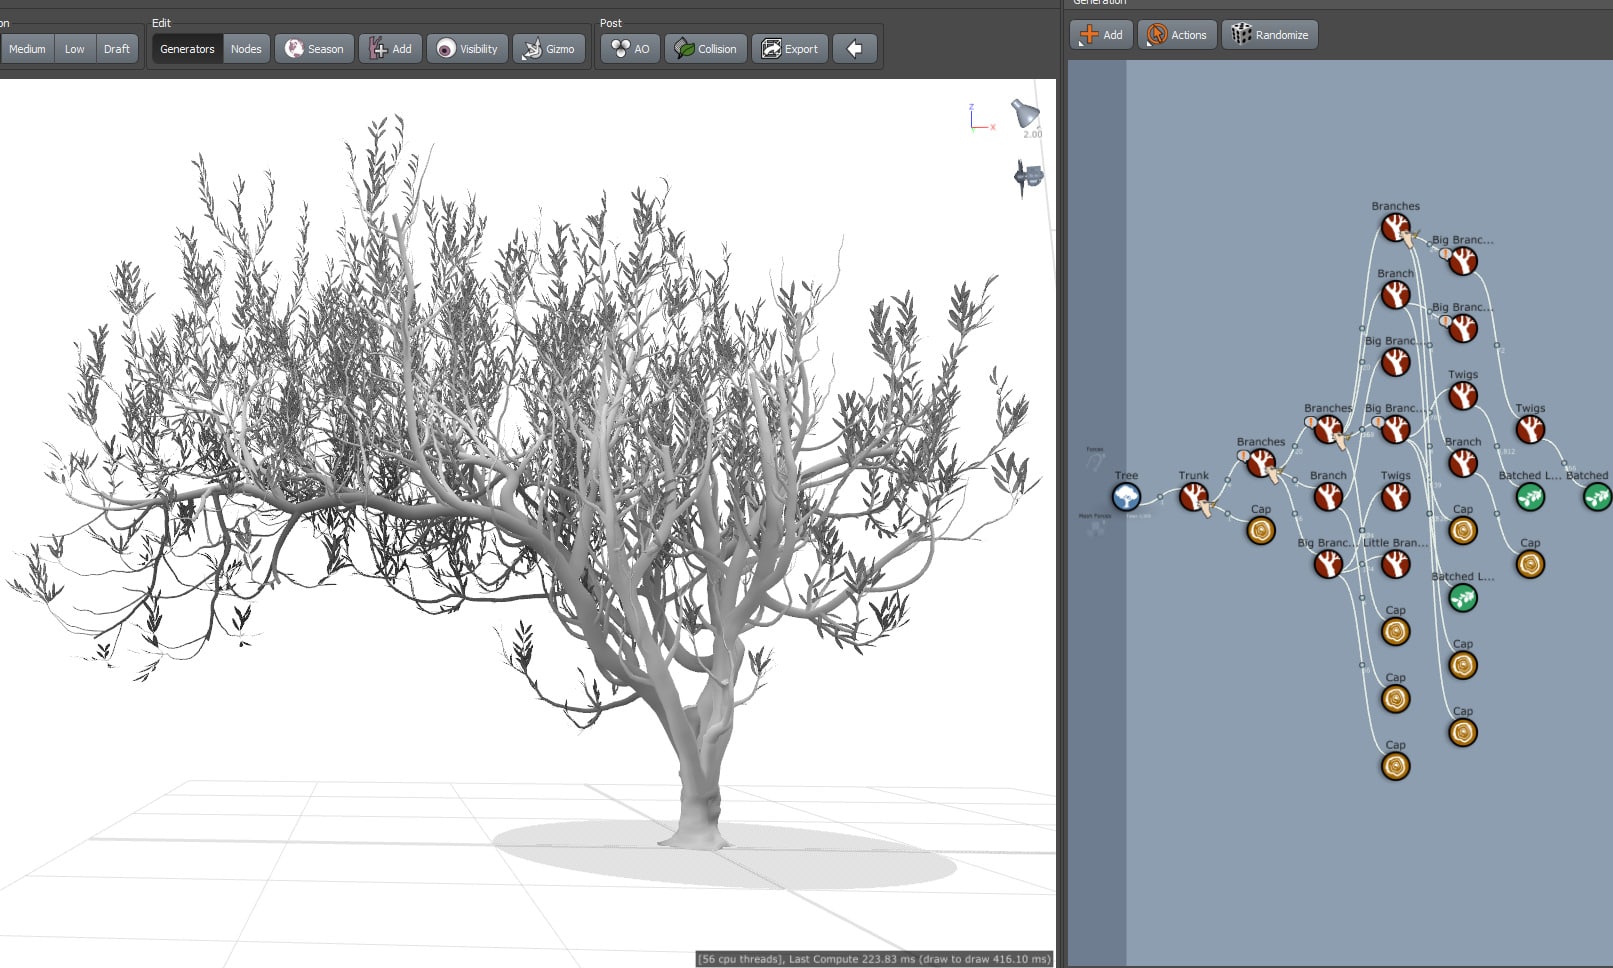Select the Cap node beside Trunk
The height and width of the screenshot is (968, 1613).
tap(1260, 530)
